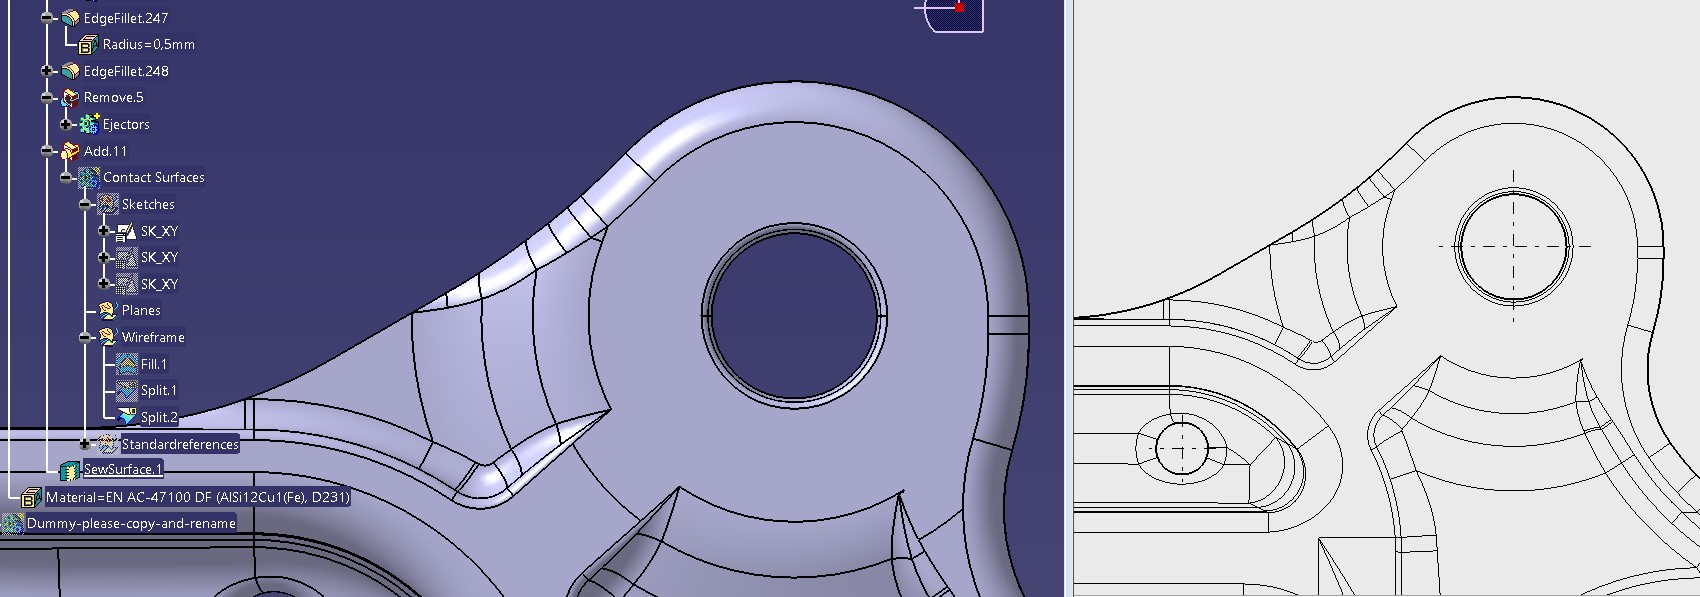Collapse the Remove.5 node
1700x597 pixels.
[x=47, y=97]
